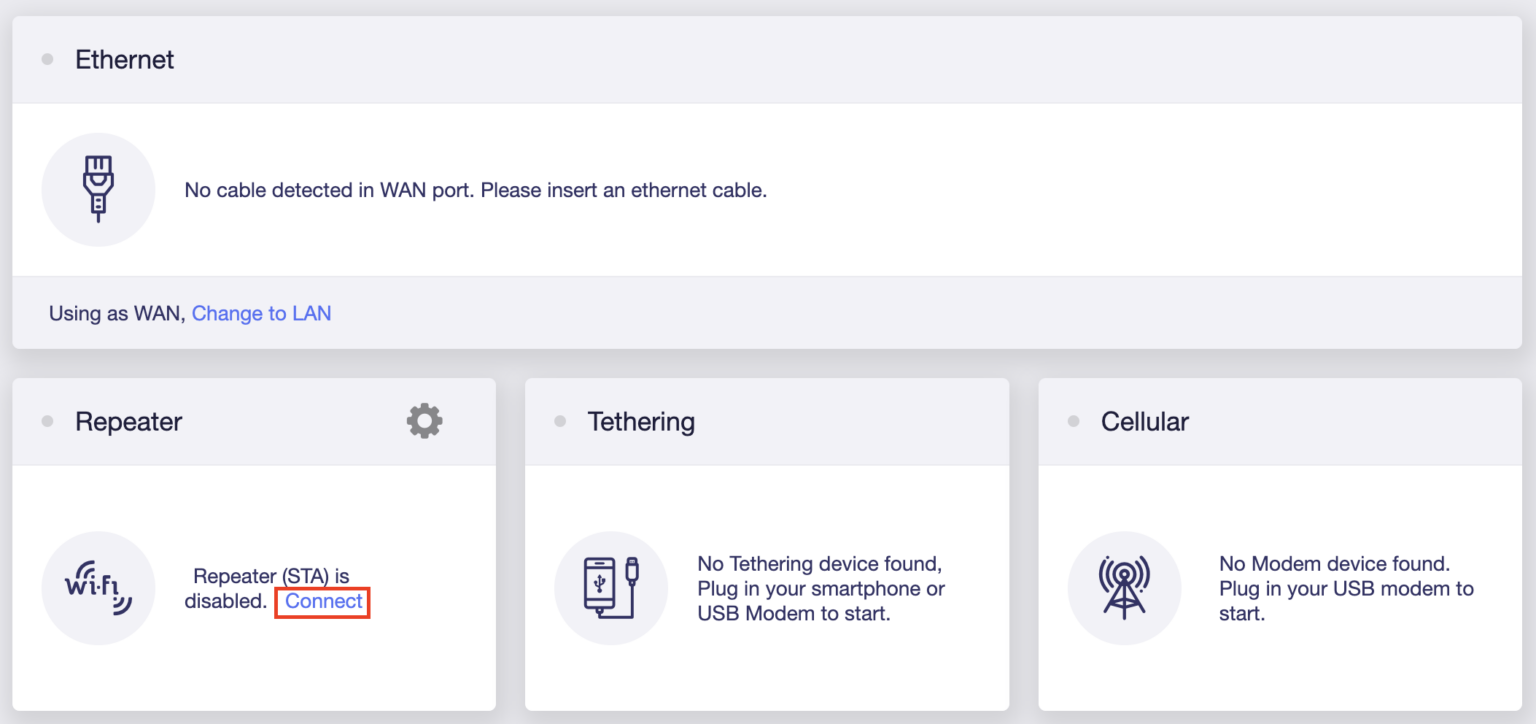This screenshot has width=1536, height=724.
Task: Connect the disabled Repeater
Action: [x=323, y=601]
